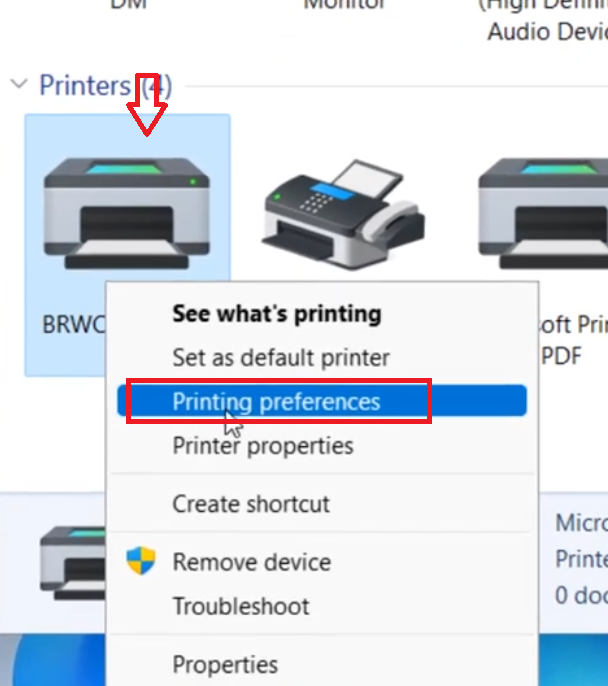
Task: Run Troubleshoot from the context menu
Action: 240,606
